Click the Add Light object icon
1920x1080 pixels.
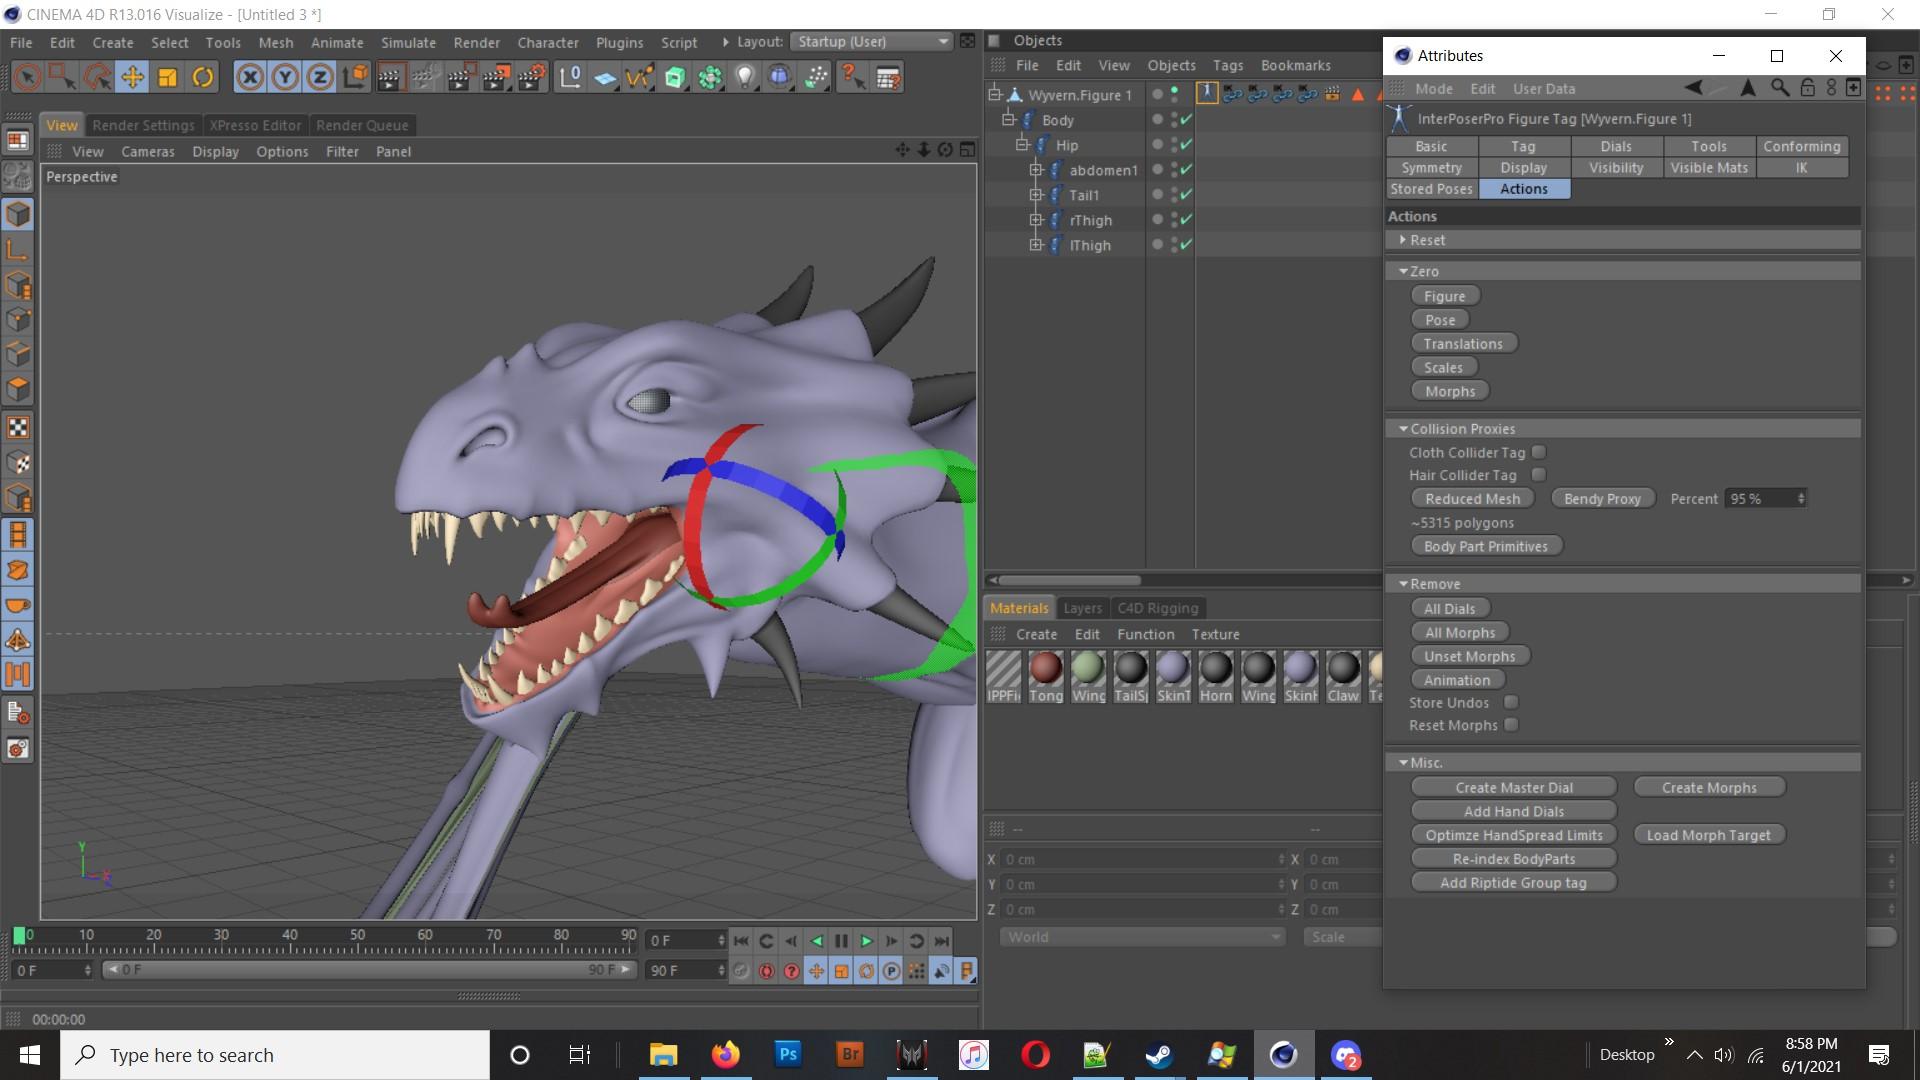point(745,77)
